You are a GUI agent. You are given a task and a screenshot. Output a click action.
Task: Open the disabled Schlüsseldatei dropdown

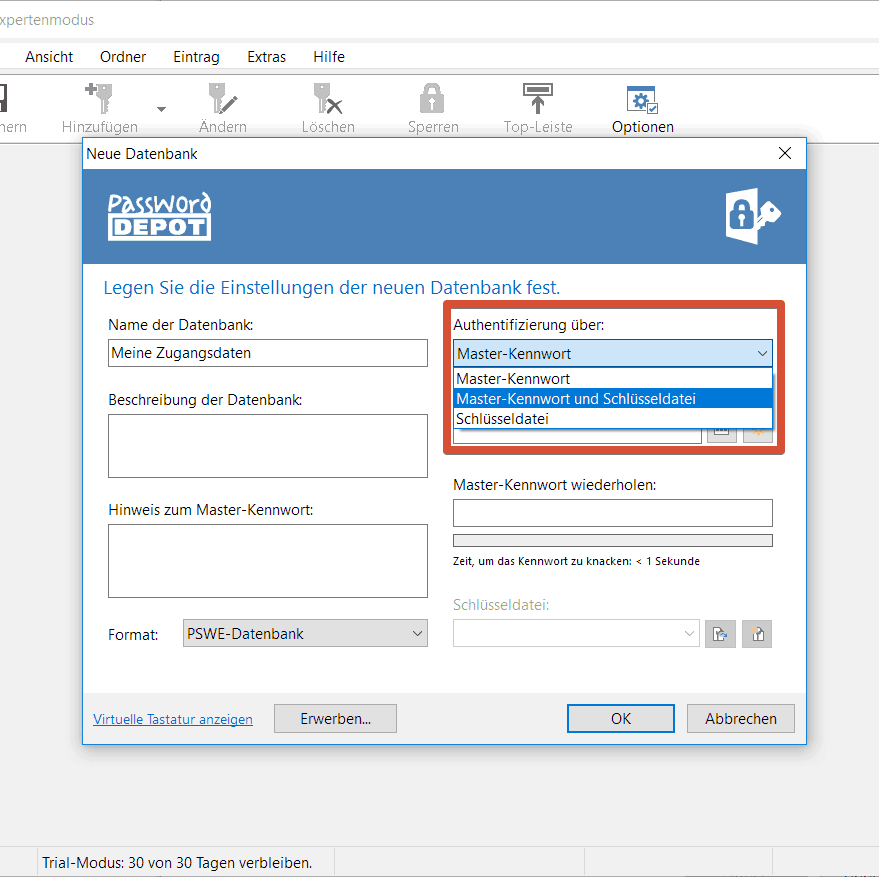coord(576,633)
